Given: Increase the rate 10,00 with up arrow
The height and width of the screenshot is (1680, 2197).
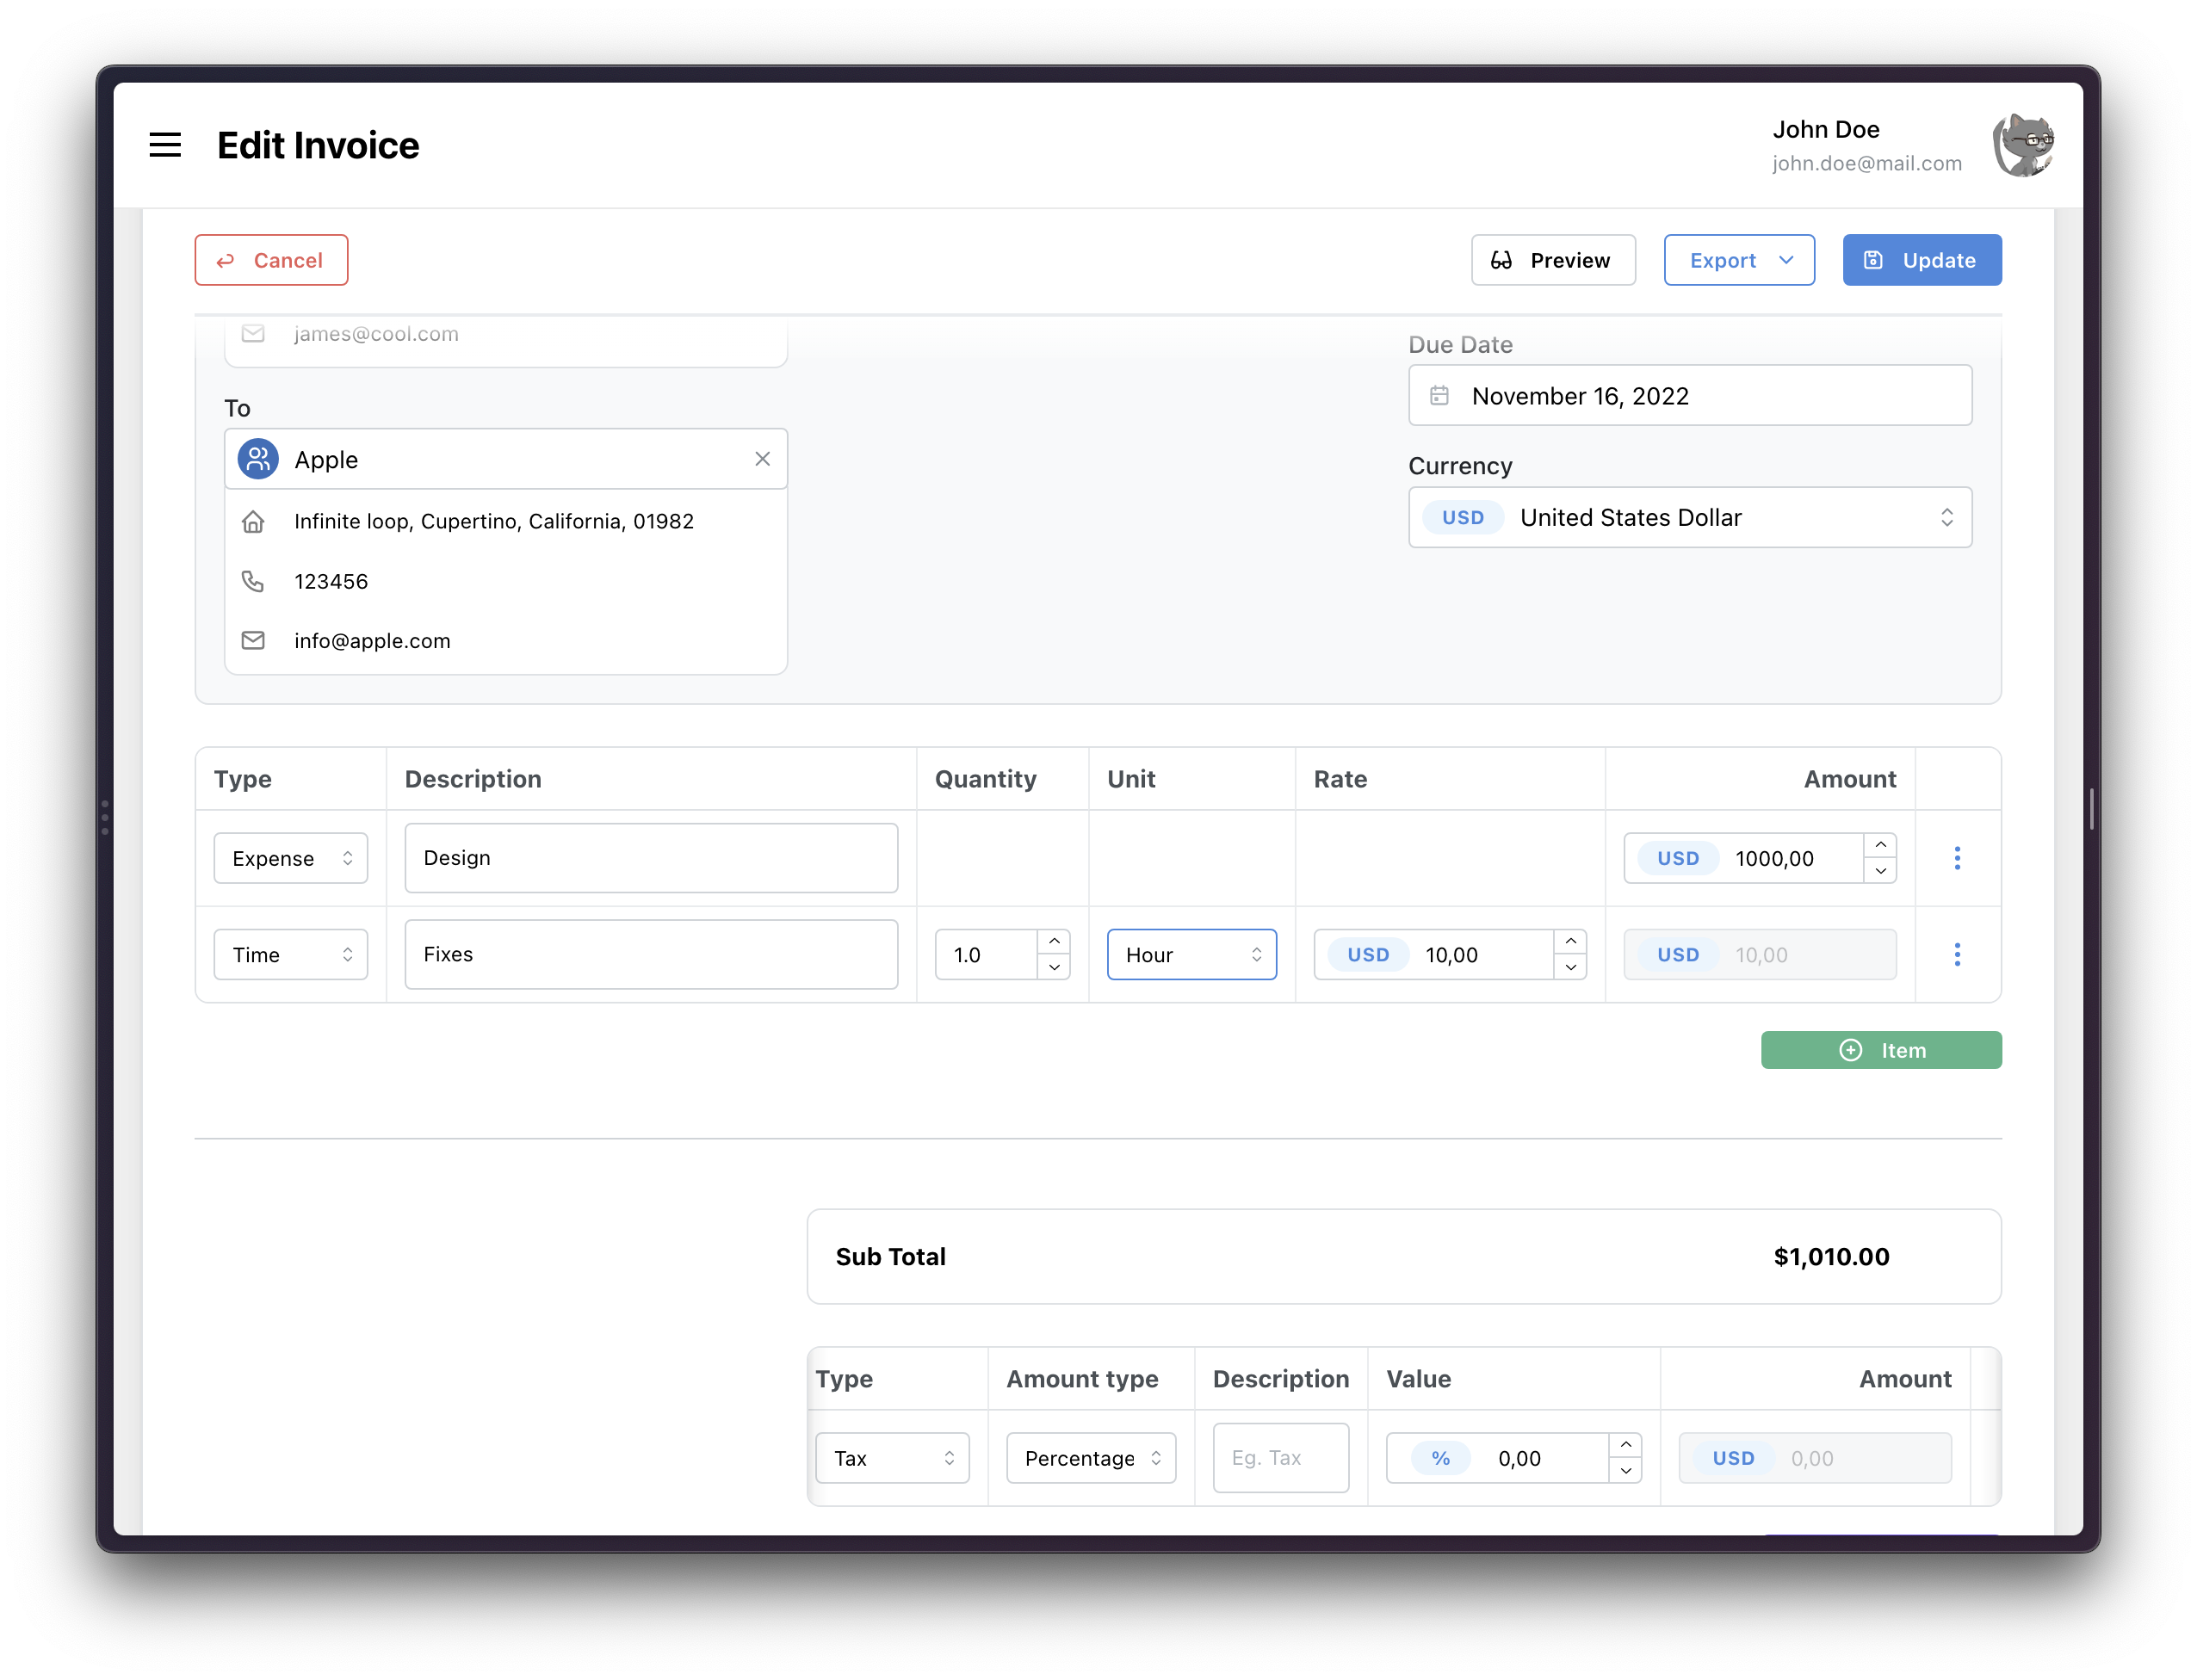Looking at the screenshot, I should pos(1570,942).
